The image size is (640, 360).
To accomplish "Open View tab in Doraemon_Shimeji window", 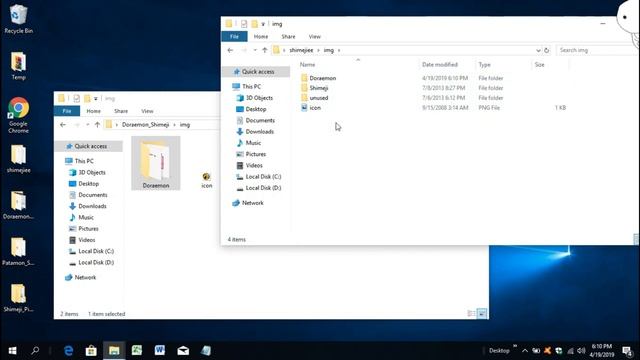I will (x=147, y=111).
